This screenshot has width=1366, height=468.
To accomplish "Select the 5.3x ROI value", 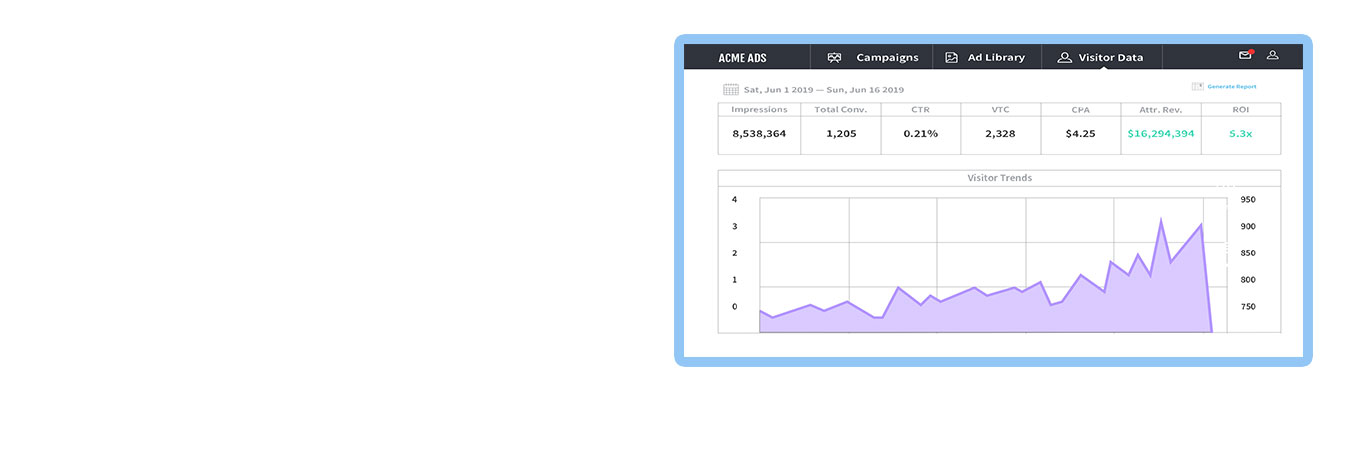I will [1241, 133].
